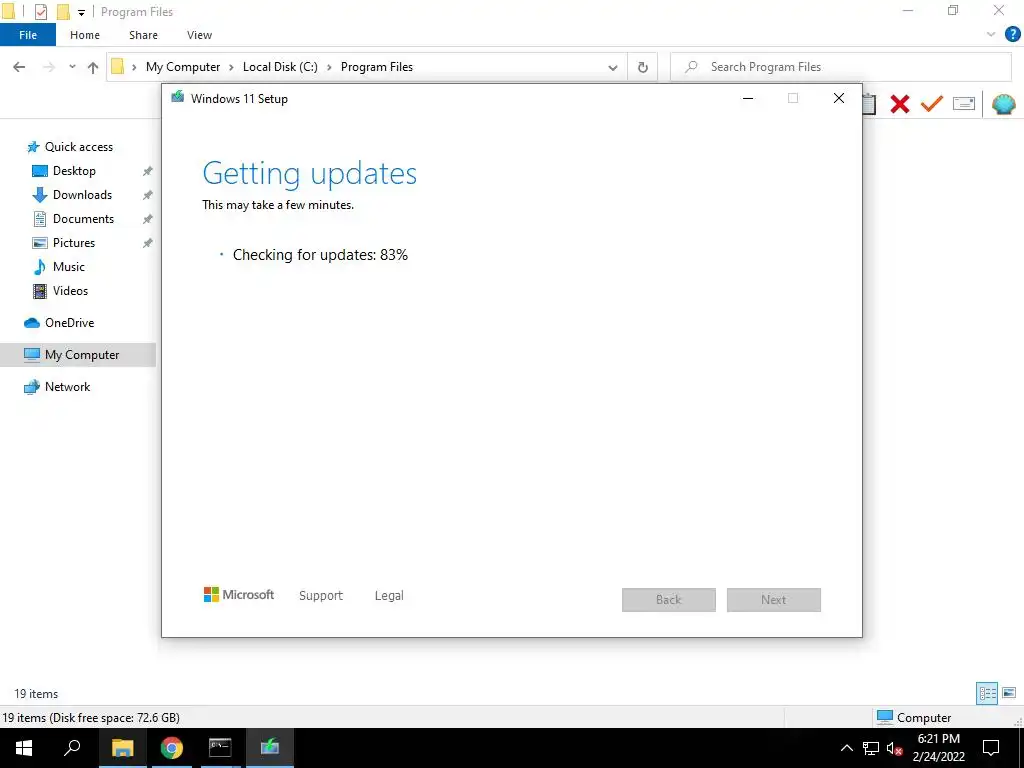
Task: Click the Forward arrow in Explorer navigation
Action: (x=49, y=67)
